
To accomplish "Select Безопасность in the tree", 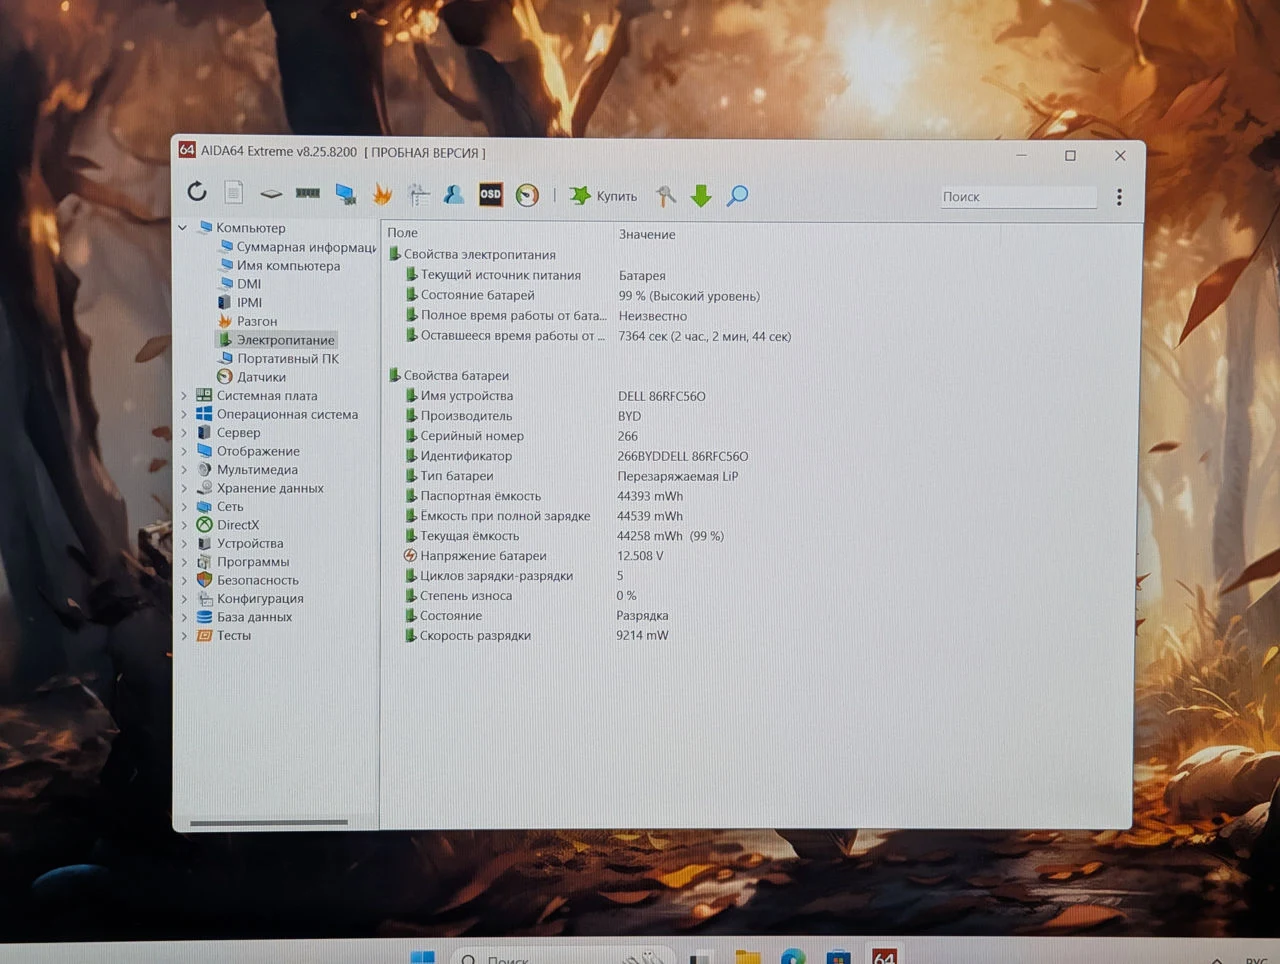I will (247, 580).
